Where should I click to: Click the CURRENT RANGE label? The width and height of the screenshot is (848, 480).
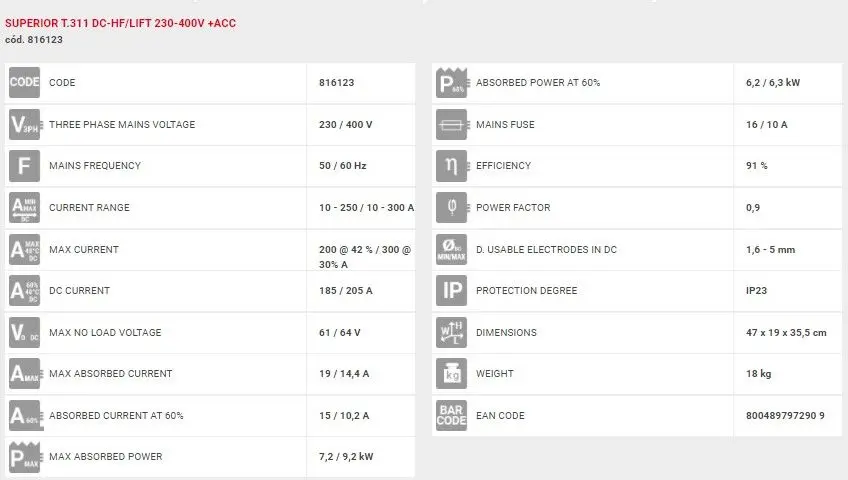tap(89, 208)
